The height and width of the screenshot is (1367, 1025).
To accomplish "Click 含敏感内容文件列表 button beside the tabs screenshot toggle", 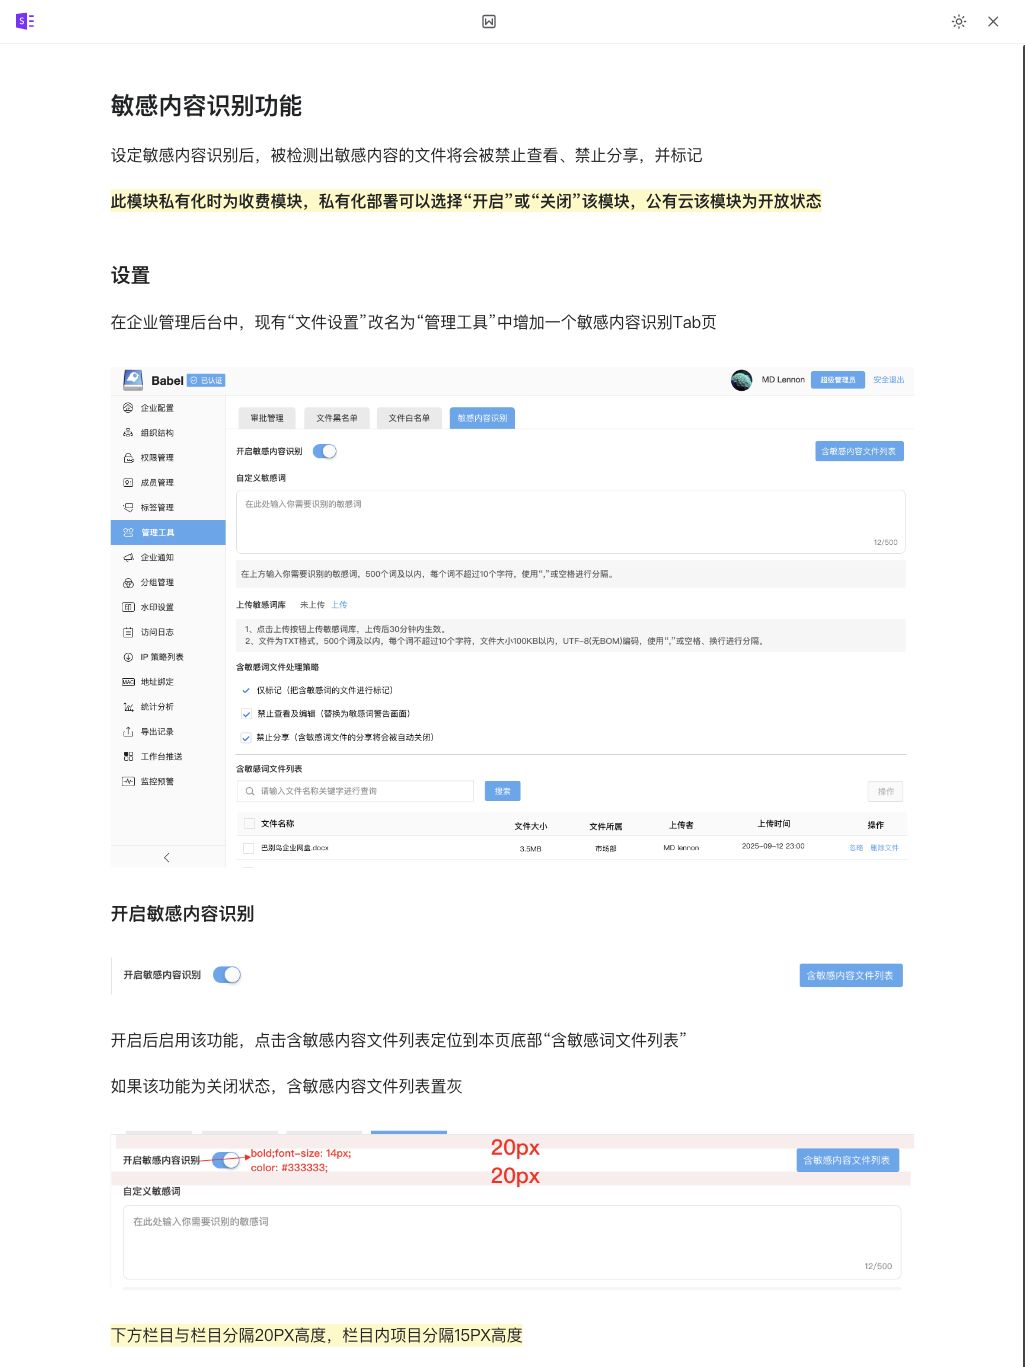I will [859, 451].
